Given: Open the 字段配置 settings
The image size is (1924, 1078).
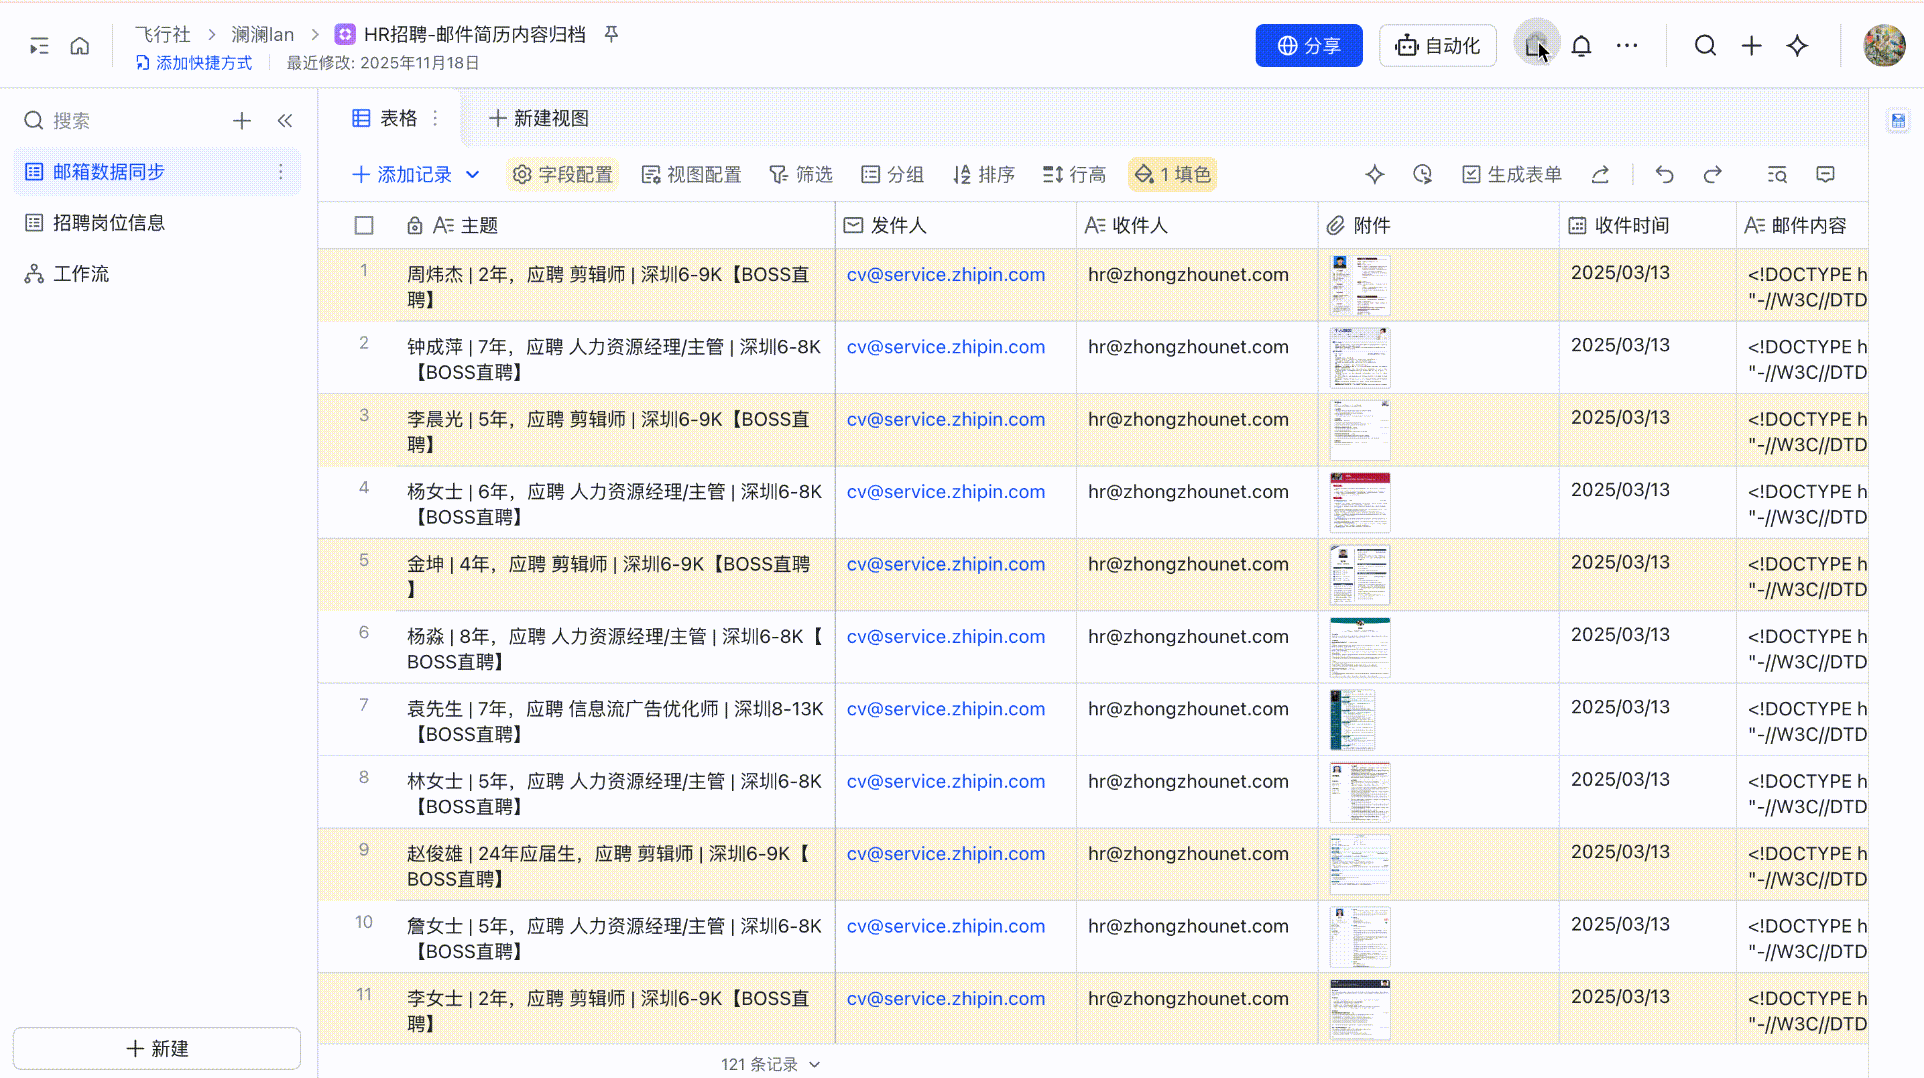Looking at the screenshot, I should 562,175.
